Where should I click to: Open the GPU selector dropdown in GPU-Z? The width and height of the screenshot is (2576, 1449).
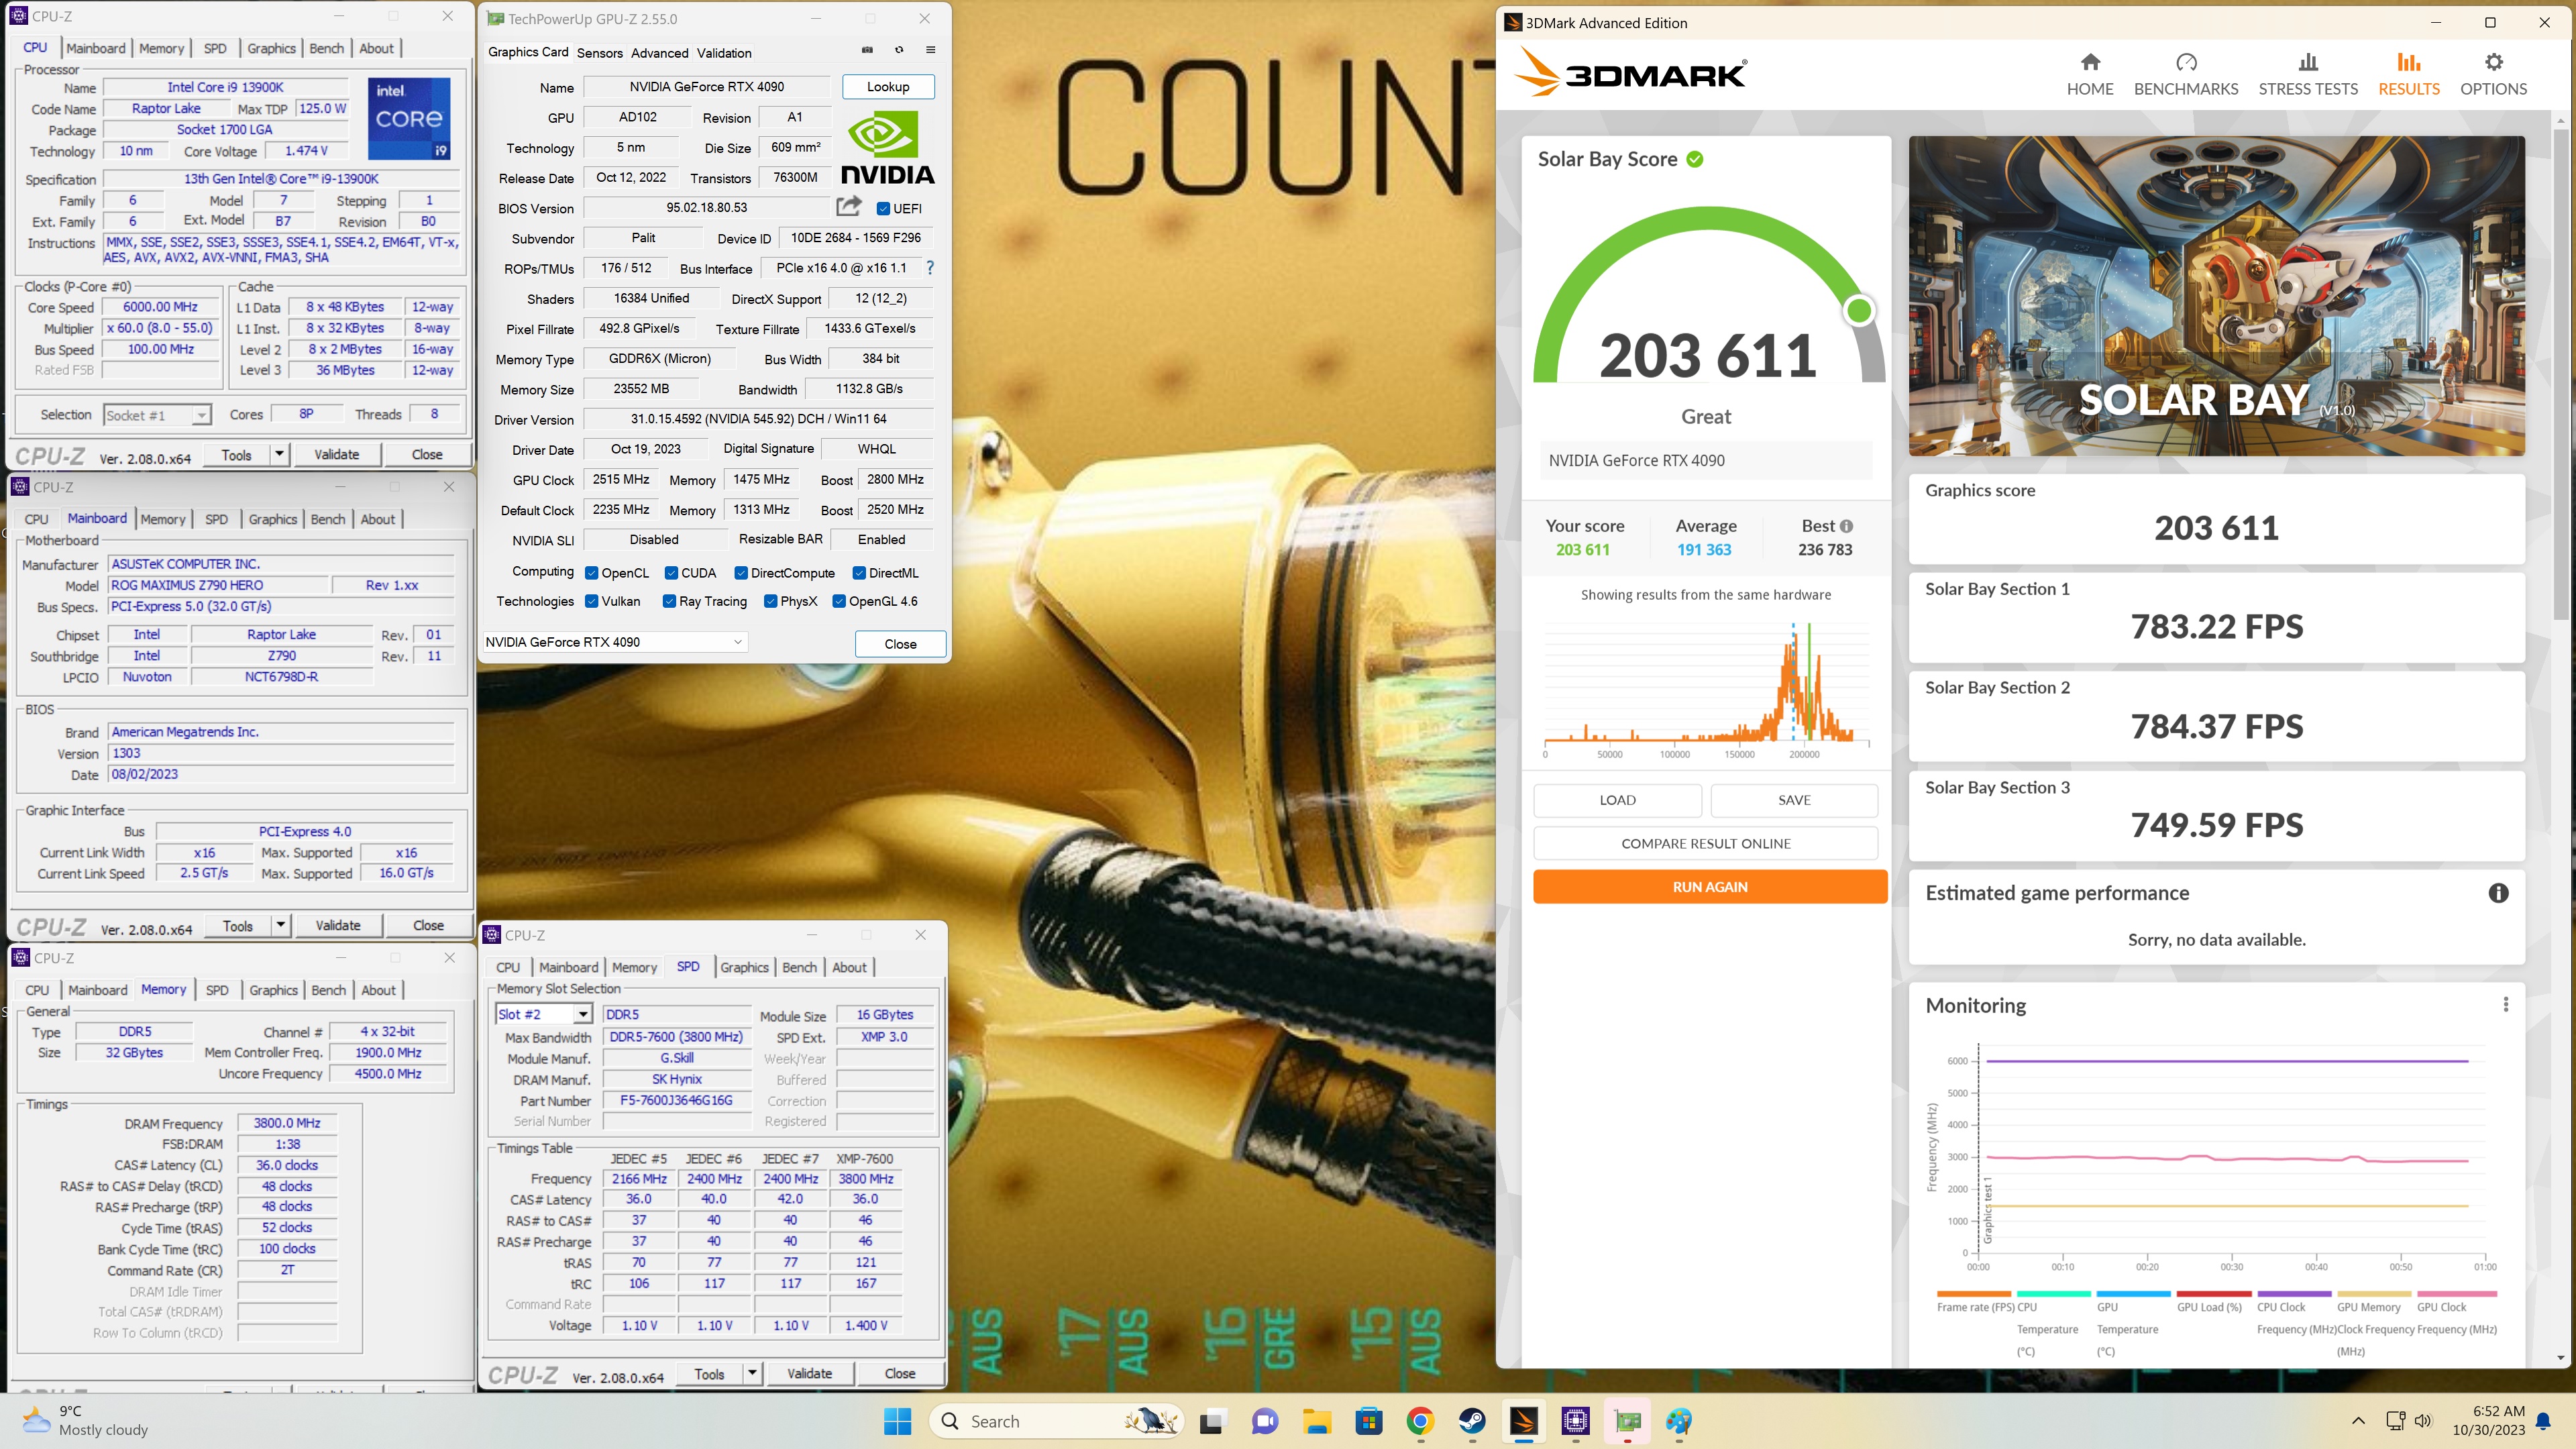(x=615, y=642)
